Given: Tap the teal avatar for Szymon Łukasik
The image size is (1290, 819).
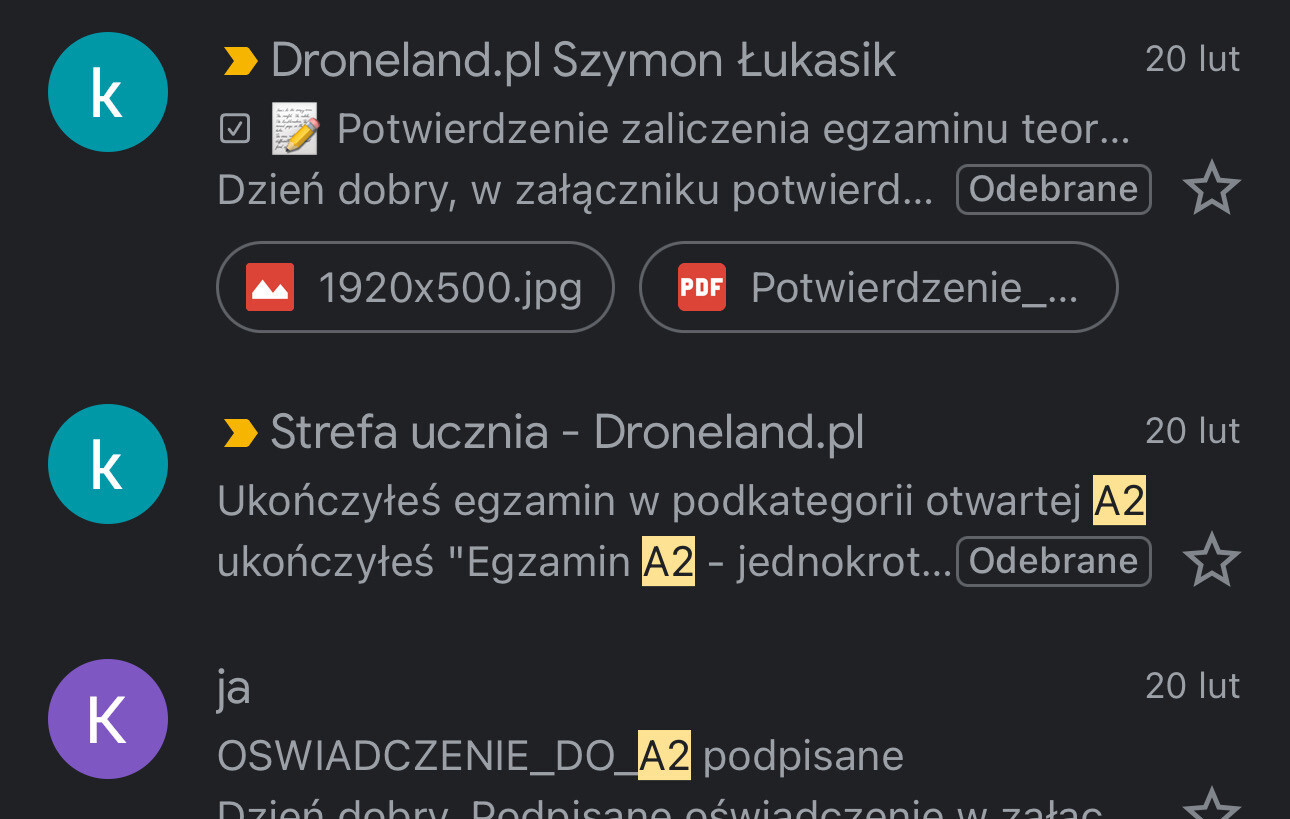Looking at the screenshot, I should (107, 92).
